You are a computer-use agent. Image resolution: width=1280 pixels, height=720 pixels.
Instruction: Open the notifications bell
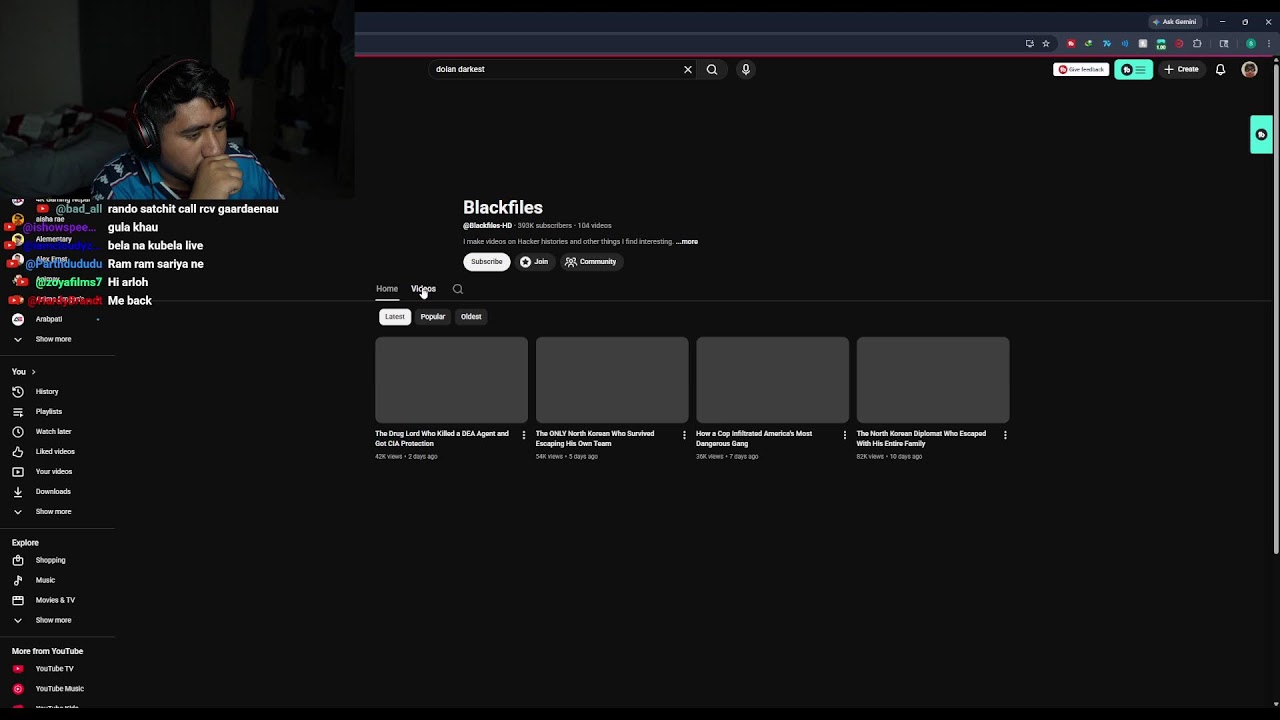1220,69
